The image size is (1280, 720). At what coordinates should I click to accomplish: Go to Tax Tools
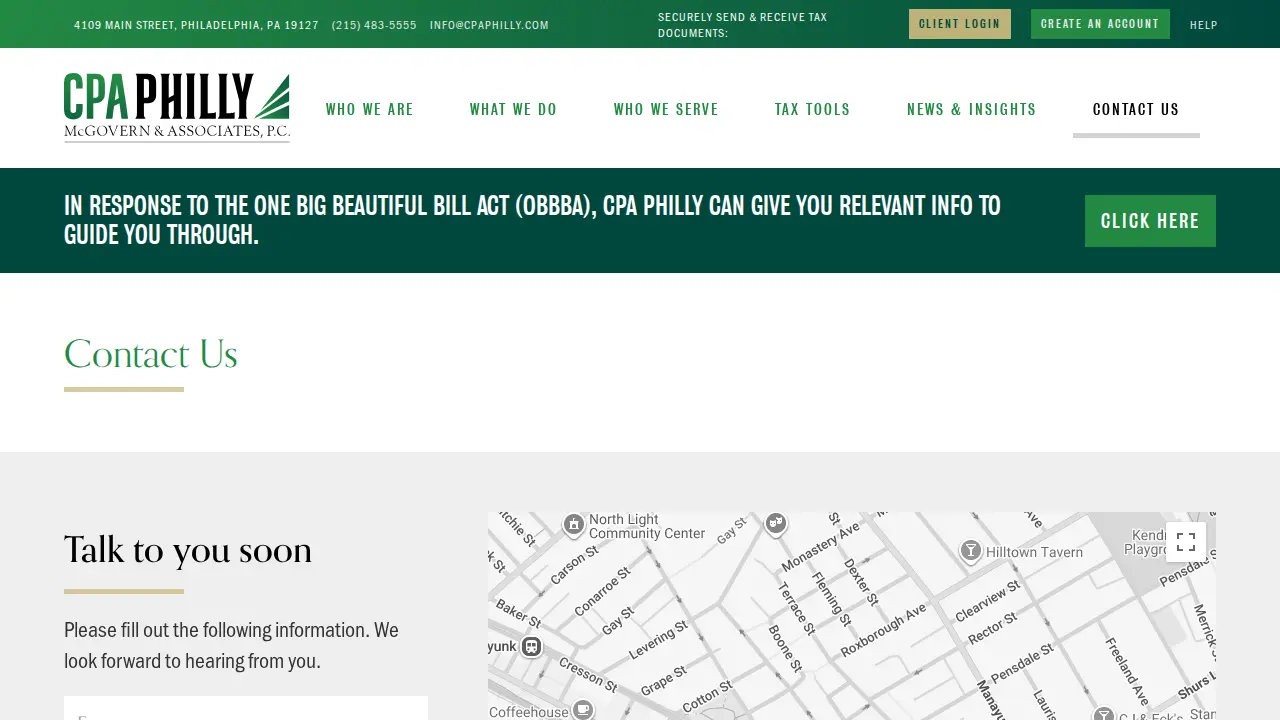[813, 109]
